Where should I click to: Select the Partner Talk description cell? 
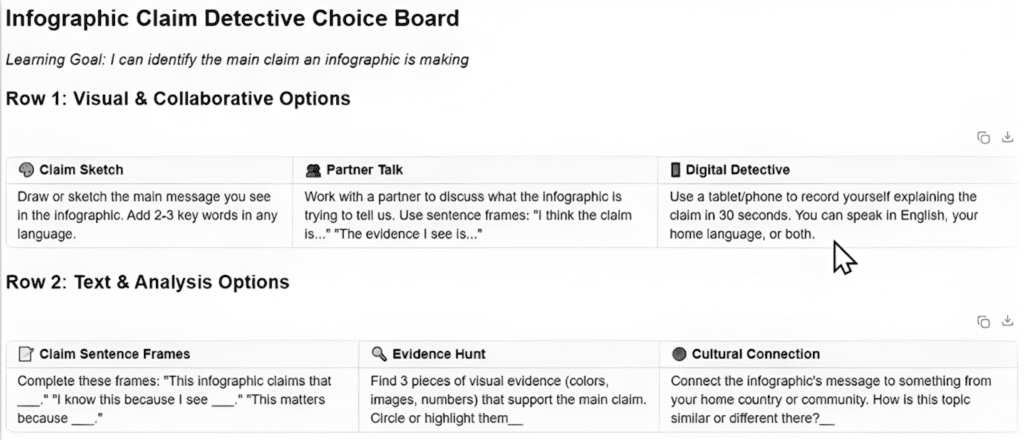[x=475, y=215]
